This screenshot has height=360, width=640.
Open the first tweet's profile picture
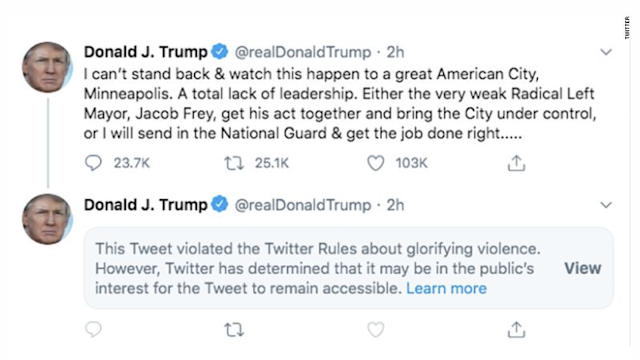[x=47, y=67]
